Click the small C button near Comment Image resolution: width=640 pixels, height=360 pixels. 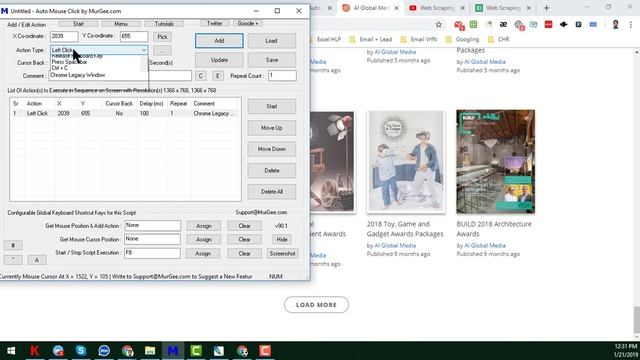[200, 76]
